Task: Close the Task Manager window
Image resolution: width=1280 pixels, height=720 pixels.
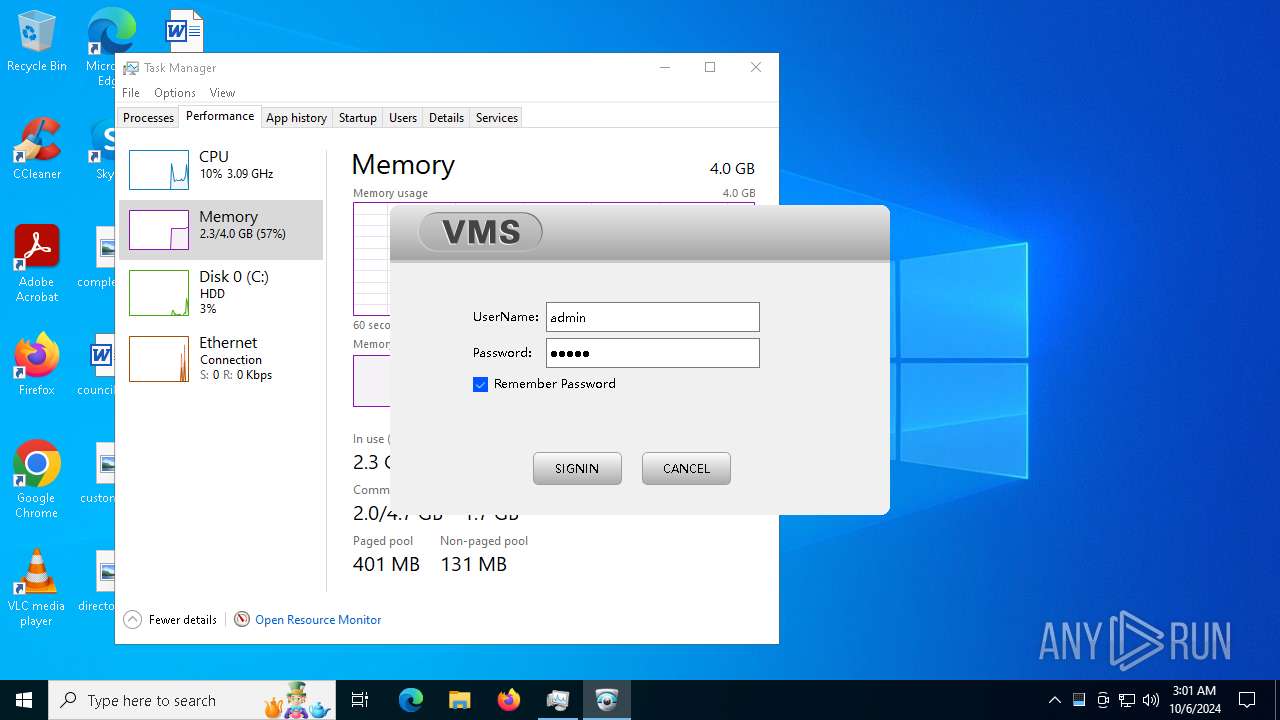Action: (x=756, y=67)
